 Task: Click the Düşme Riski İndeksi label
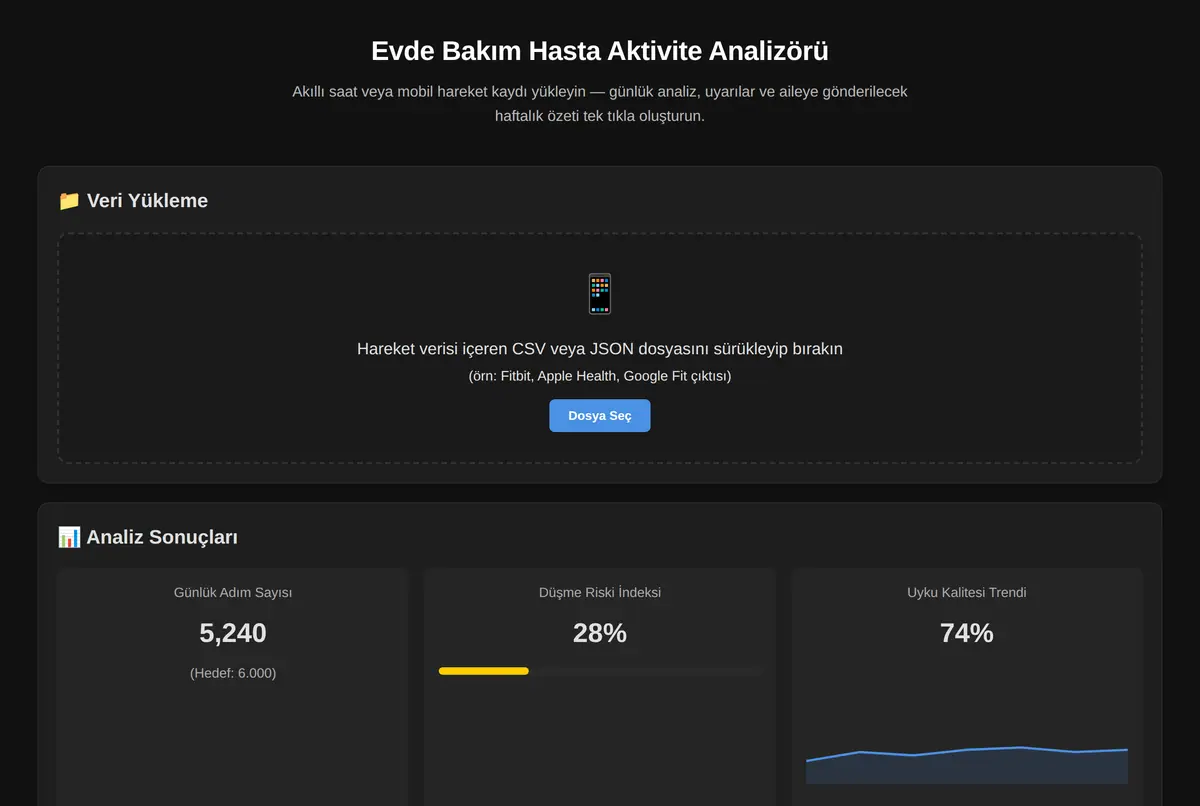pos(600,592)
